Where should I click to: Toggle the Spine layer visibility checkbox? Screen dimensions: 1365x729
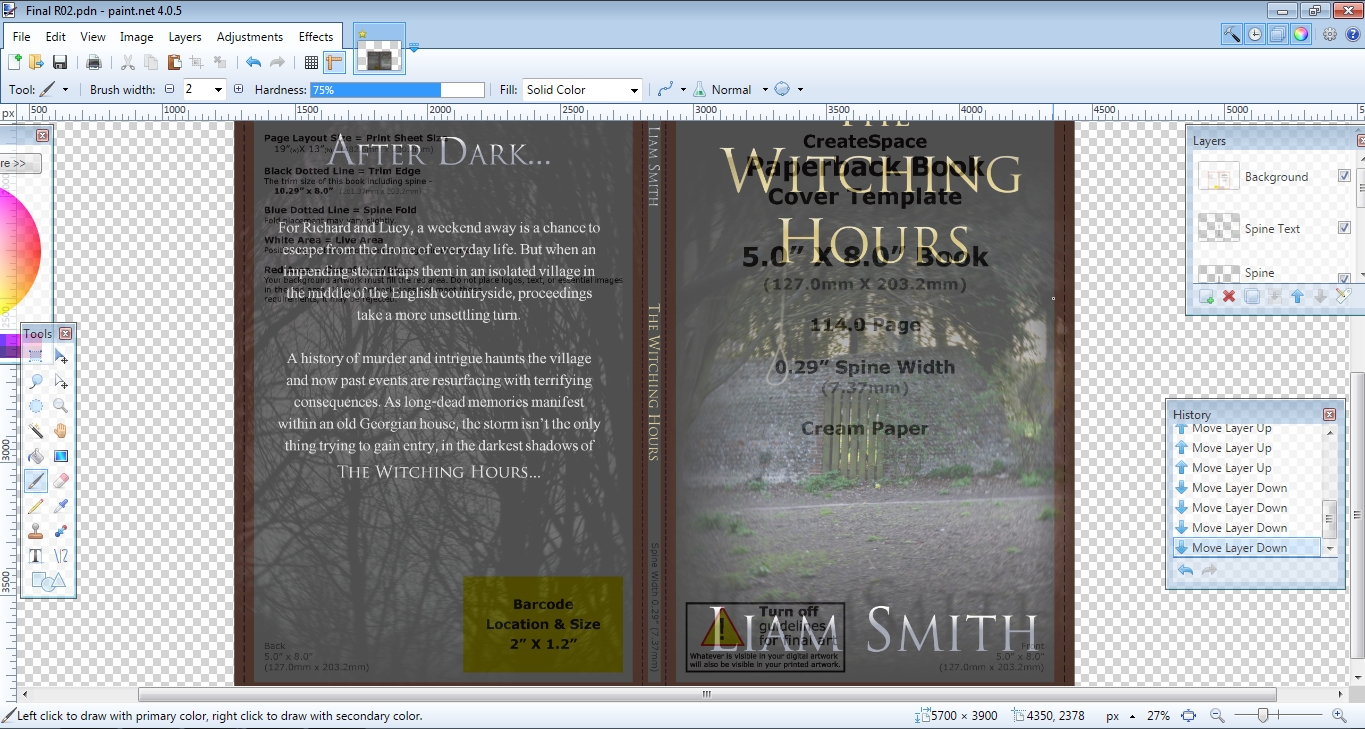(1344, 278)
